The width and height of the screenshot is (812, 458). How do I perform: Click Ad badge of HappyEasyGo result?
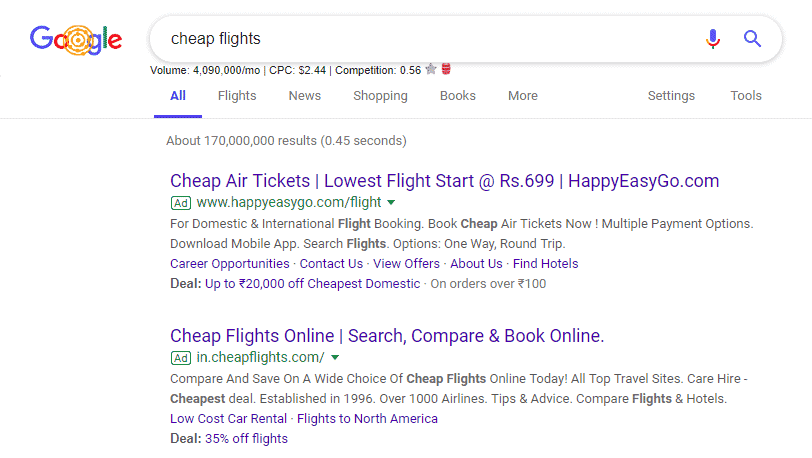coord(181,202)
